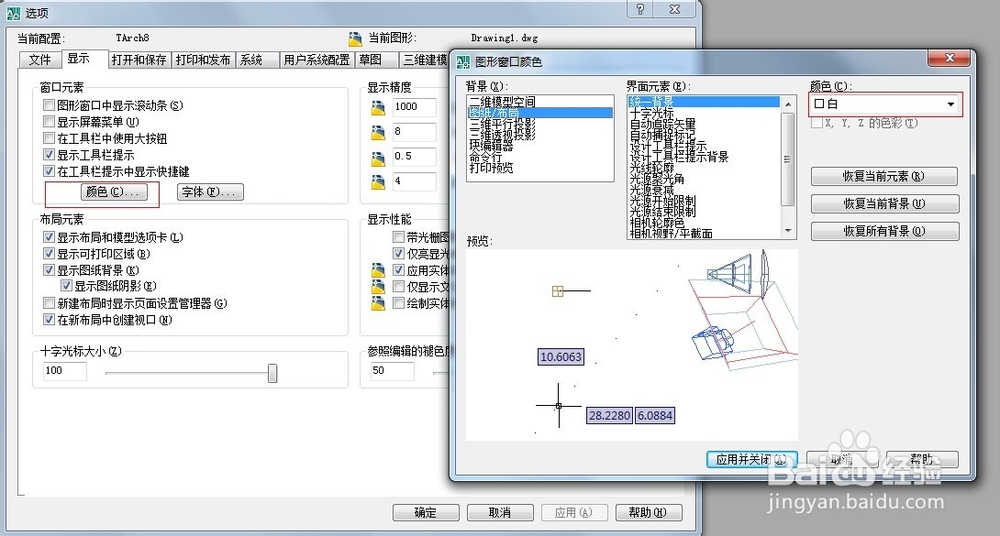
Task: Select 相机轮廓色 in the 界面元素 list
Action: (x=657, y=223)
